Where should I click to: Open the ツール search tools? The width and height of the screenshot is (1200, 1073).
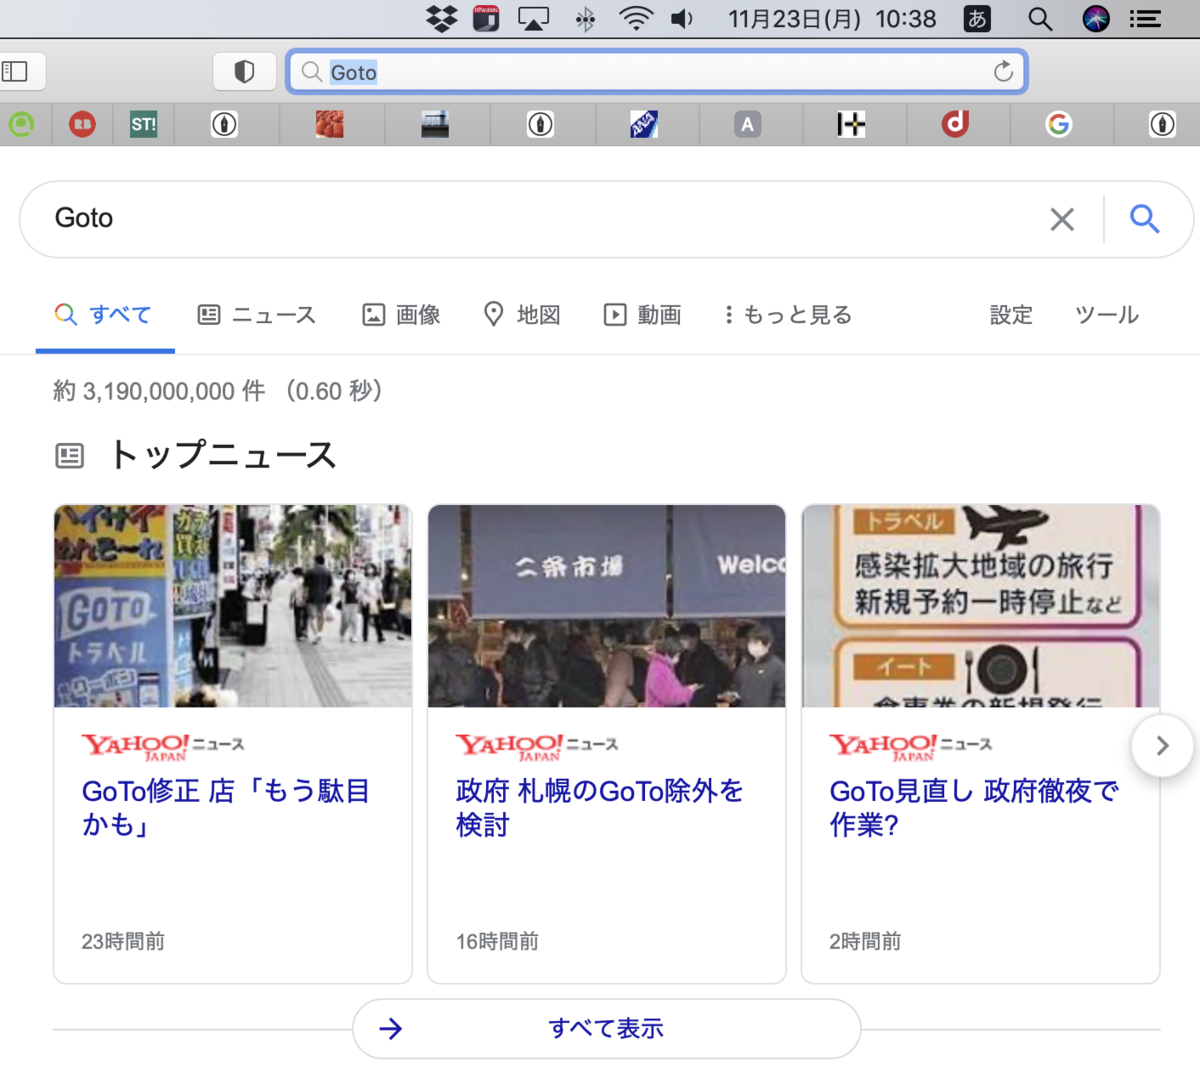(1106, 315)
